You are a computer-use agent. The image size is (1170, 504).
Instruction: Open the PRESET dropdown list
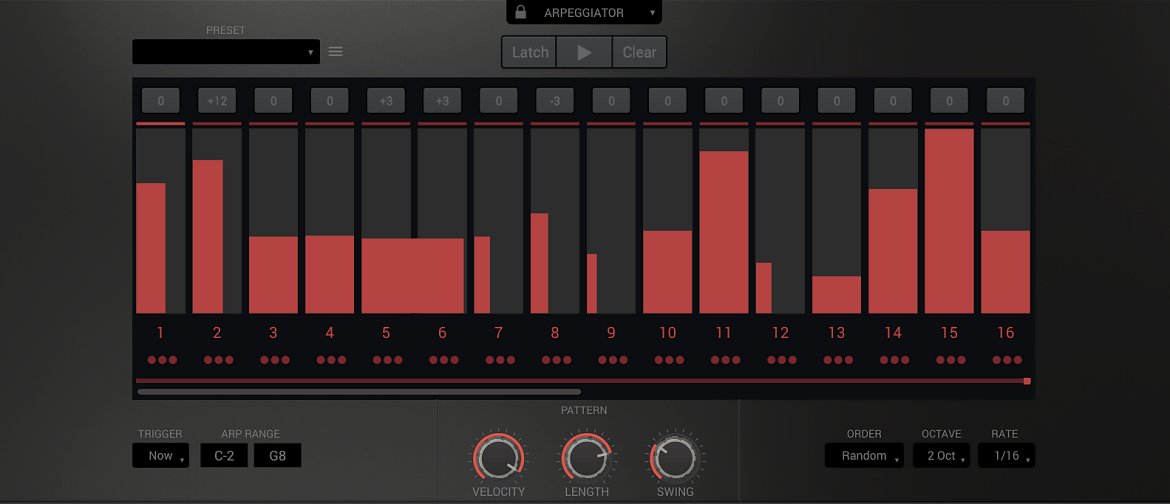[x=226, y=52]
